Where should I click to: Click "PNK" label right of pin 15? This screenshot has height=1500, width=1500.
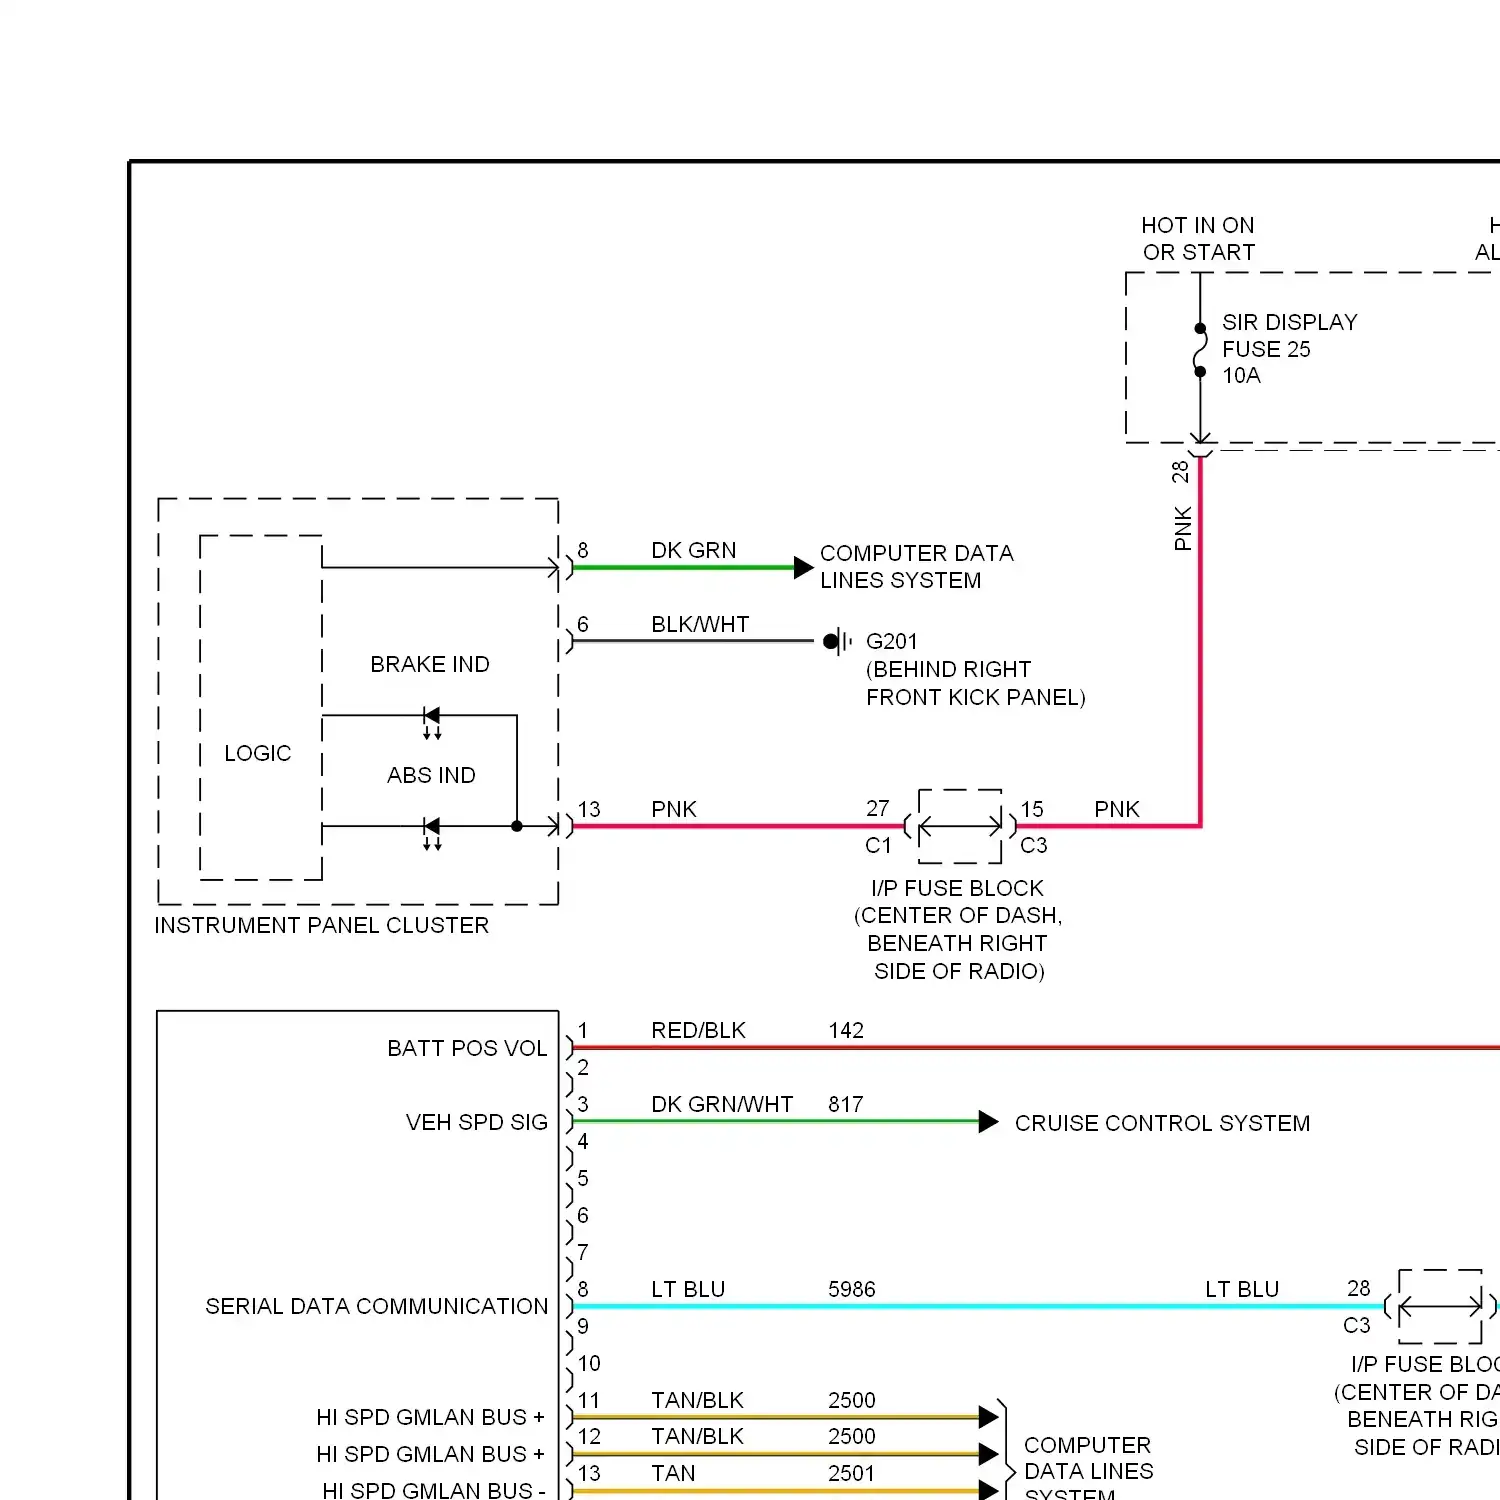pyautogui.click(x=1116, y=810)
